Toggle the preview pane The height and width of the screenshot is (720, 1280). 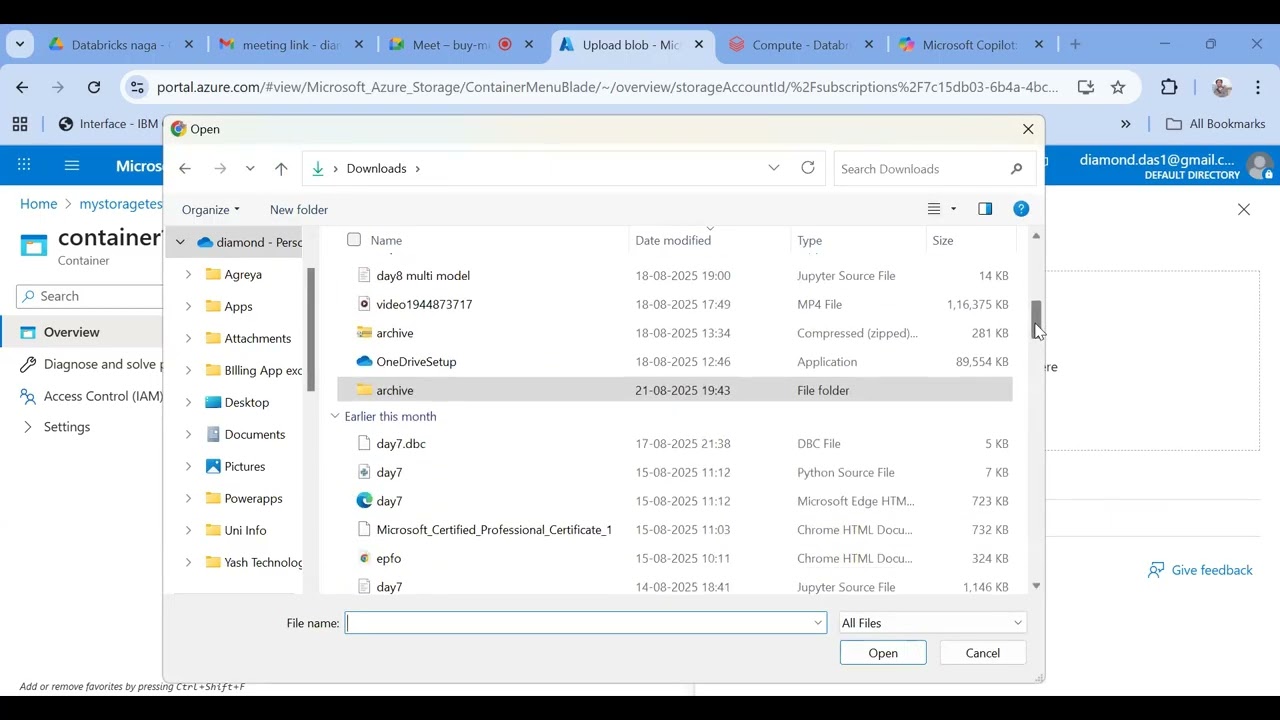tap(985, 209)
